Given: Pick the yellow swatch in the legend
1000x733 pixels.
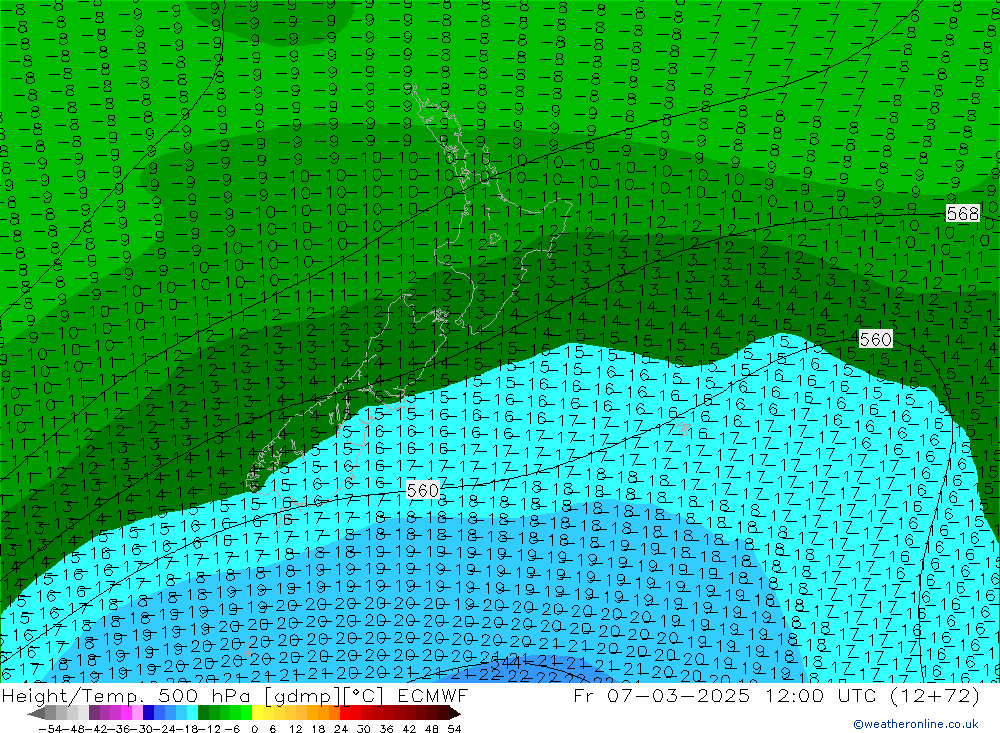Looking at the screenshot, I should click(257, 713).
